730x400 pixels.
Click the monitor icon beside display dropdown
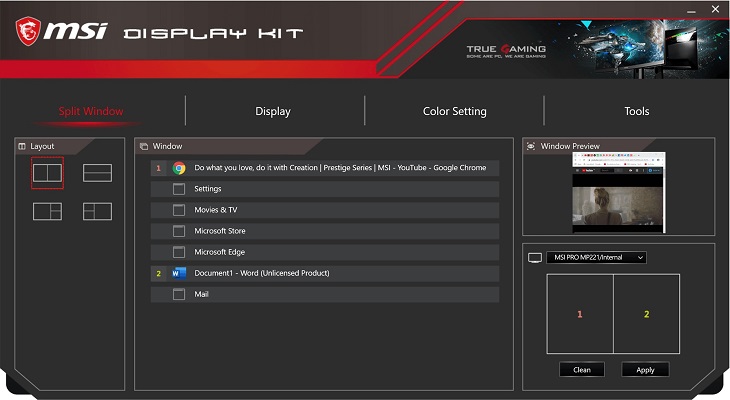point(535,257)
